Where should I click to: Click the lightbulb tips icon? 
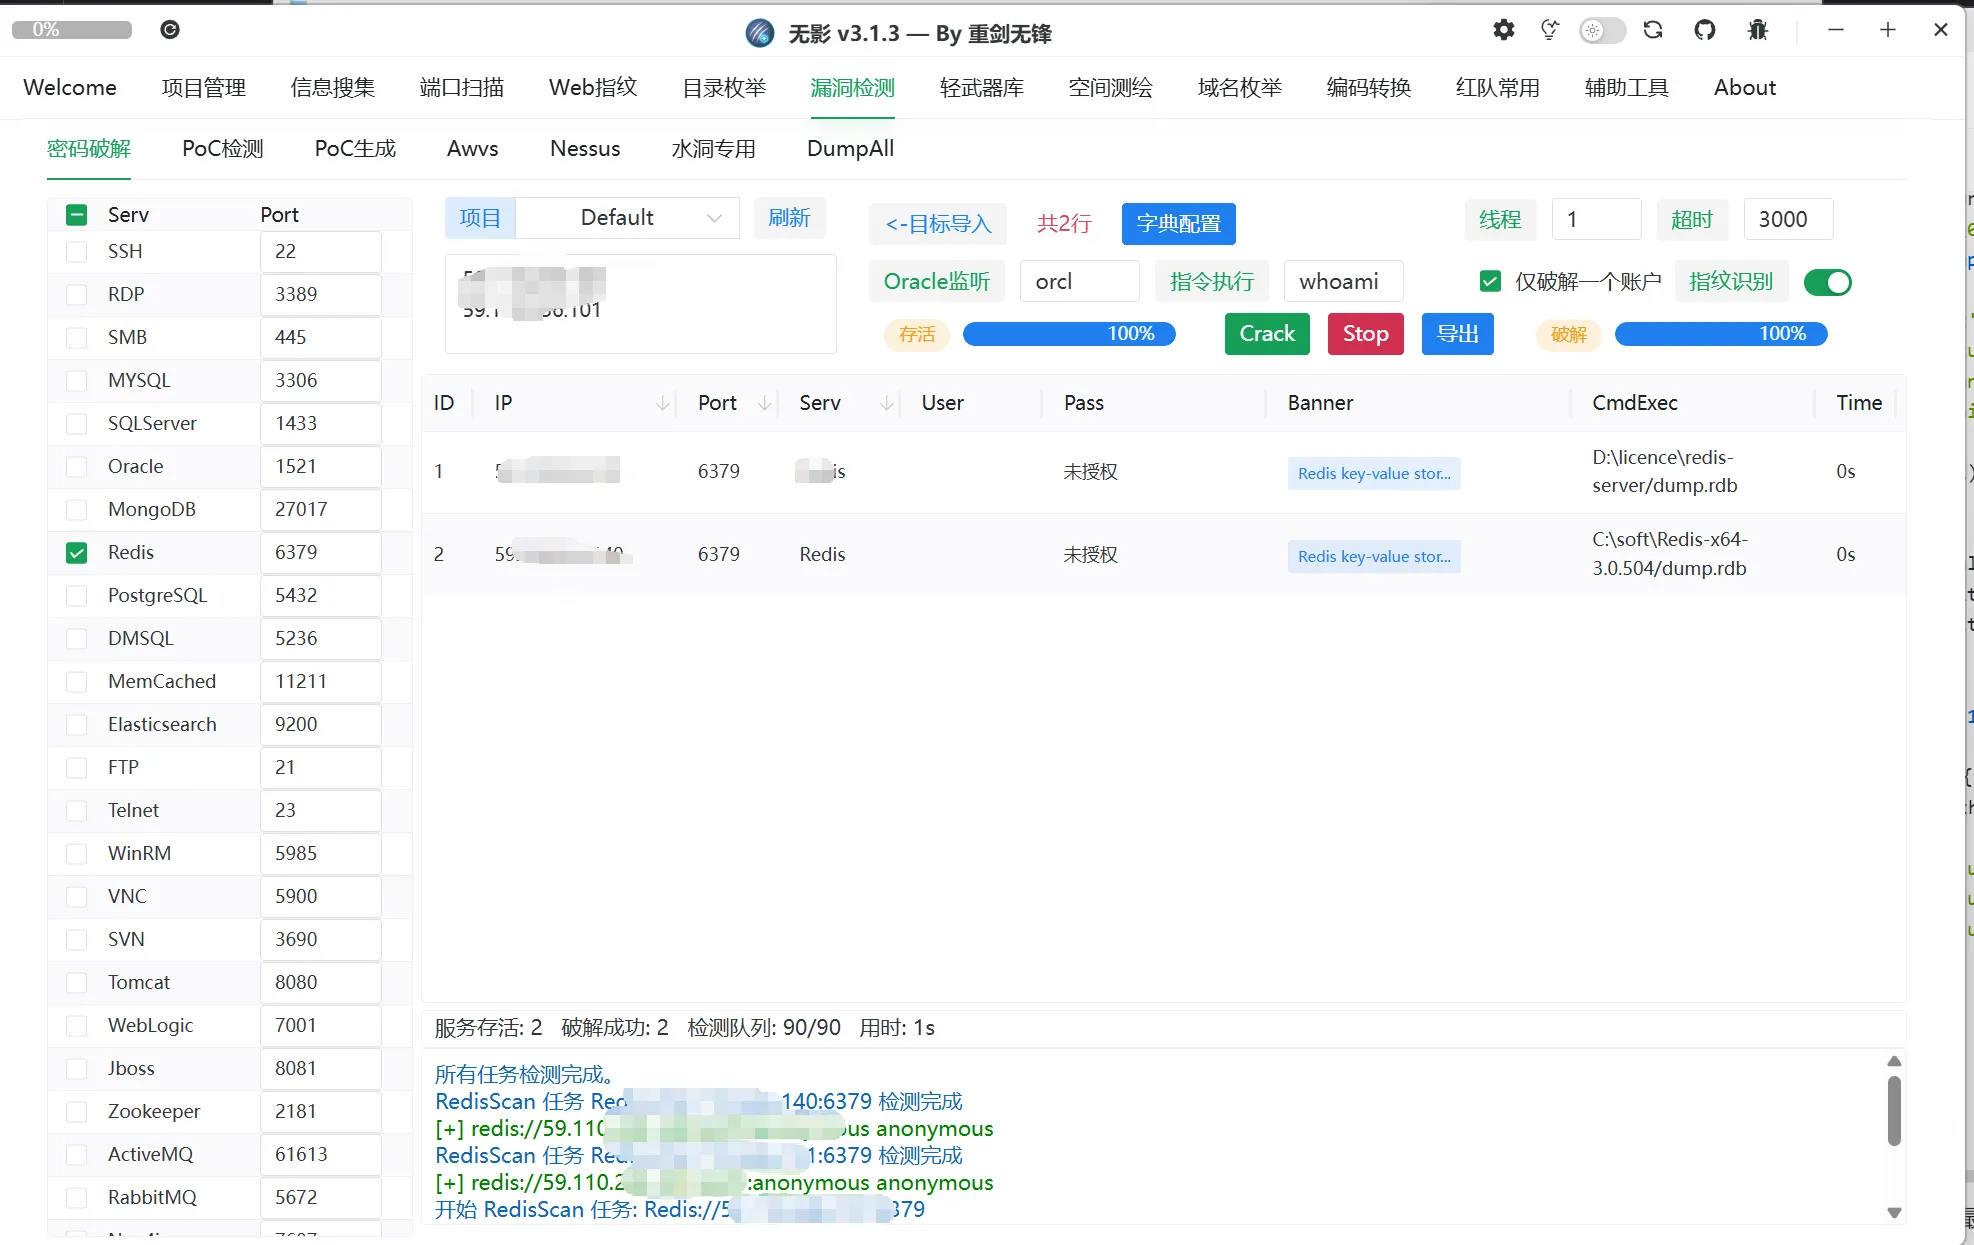(1549, 30)
